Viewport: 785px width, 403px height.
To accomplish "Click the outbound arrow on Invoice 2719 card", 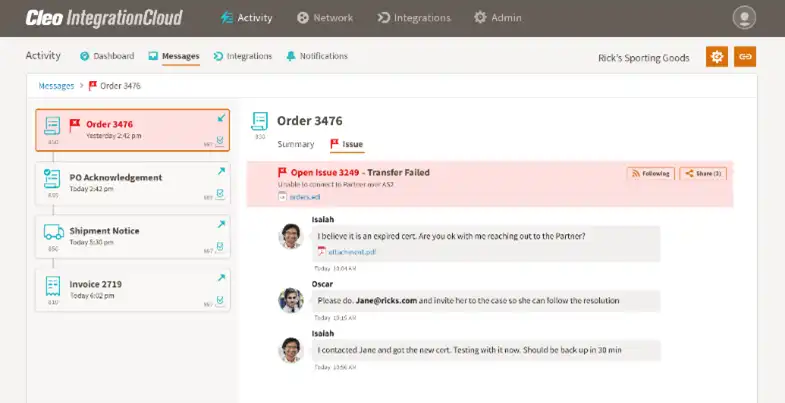I will [x=221, y=277].
